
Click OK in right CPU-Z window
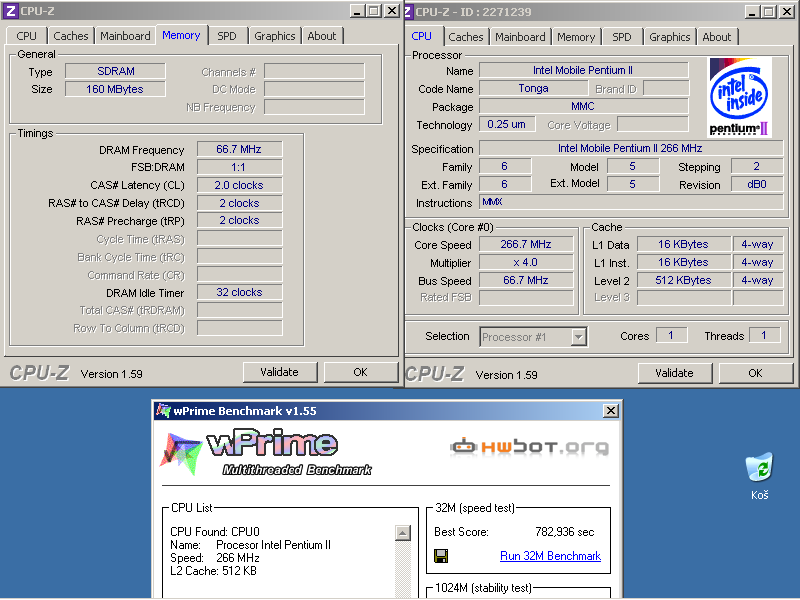coord(755,373)
